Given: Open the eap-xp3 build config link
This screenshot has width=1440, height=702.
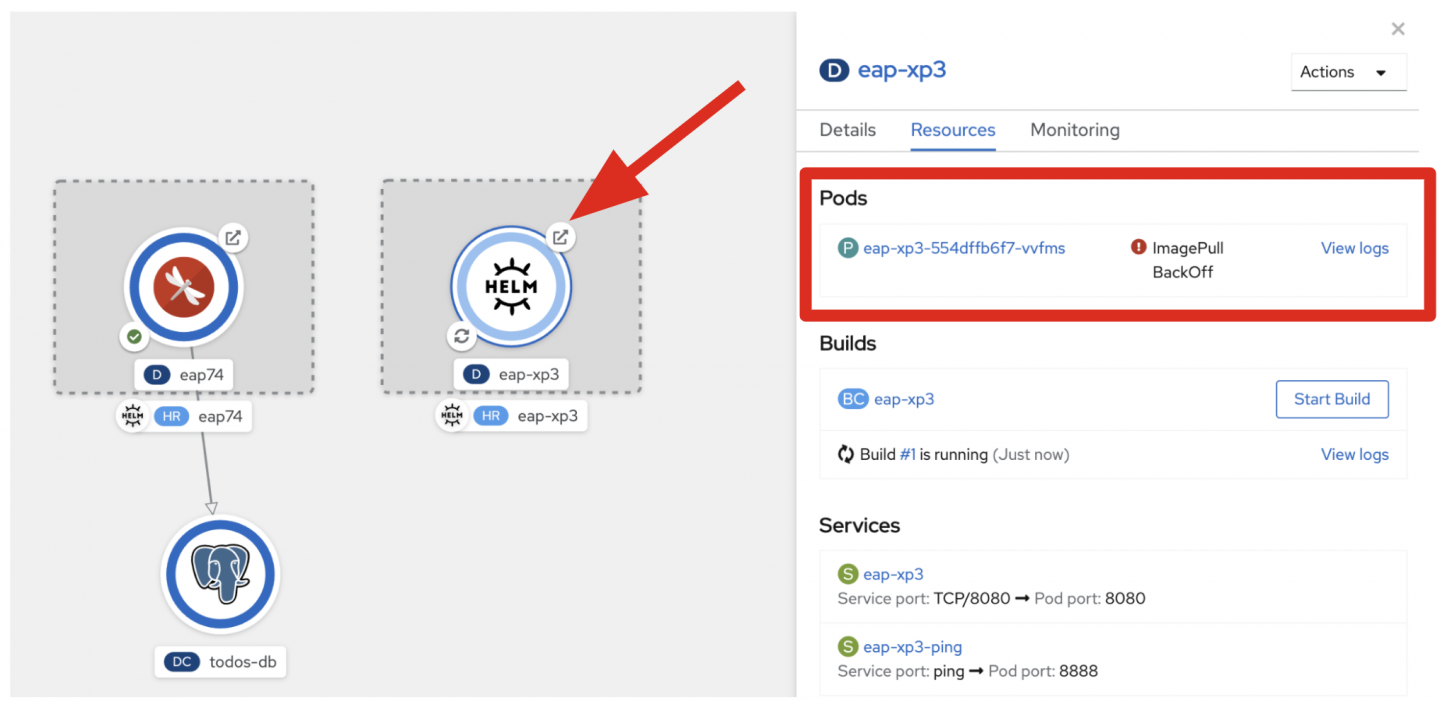Looking at the screenshot, I should (903, 399).
